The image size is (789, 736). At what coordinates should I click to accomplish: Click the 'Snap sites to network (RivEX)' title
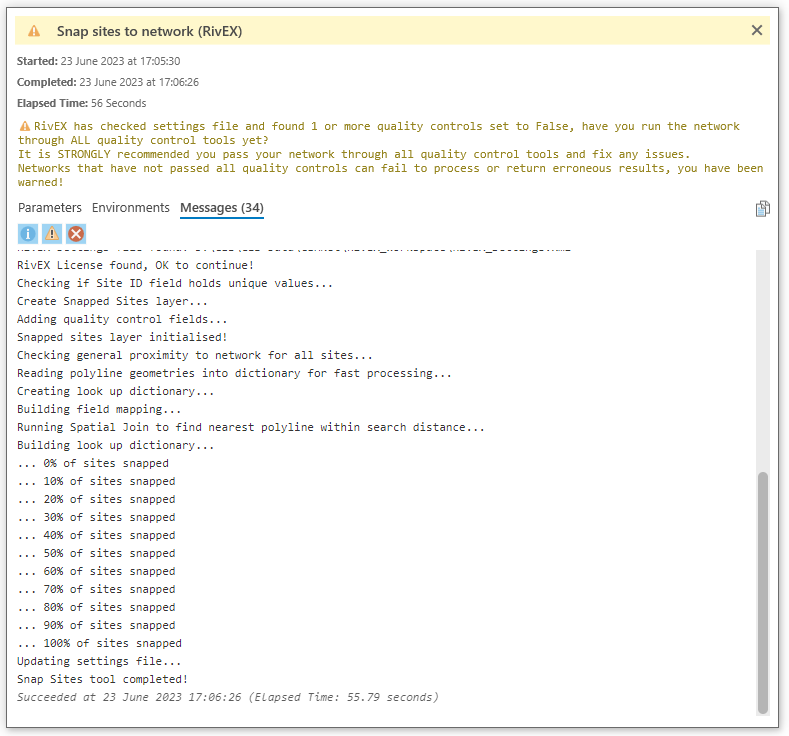[149, 31]
